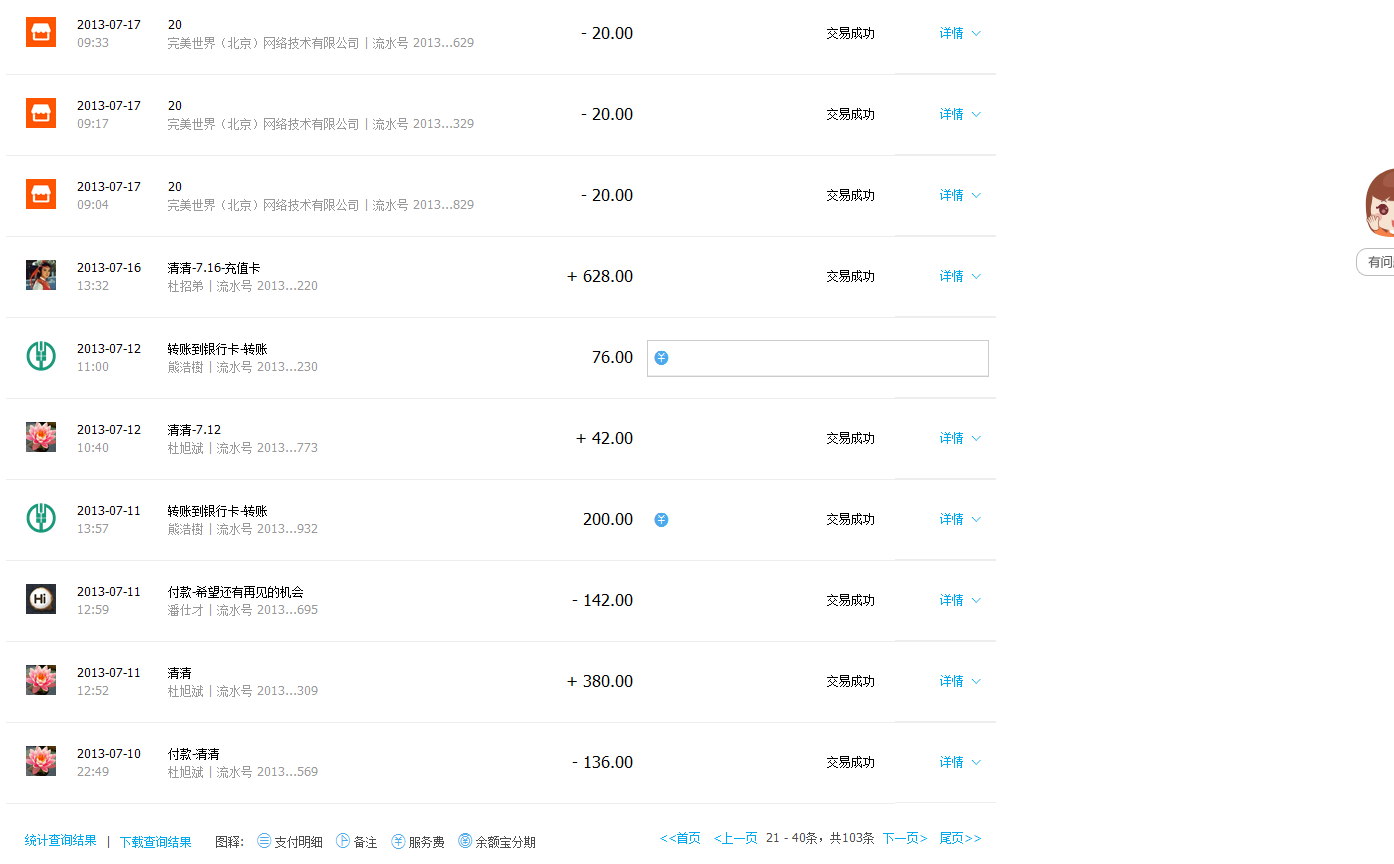Click the fee tooltip box beside 76.00
Screen dimensions: 1394x864
point(818,358)
